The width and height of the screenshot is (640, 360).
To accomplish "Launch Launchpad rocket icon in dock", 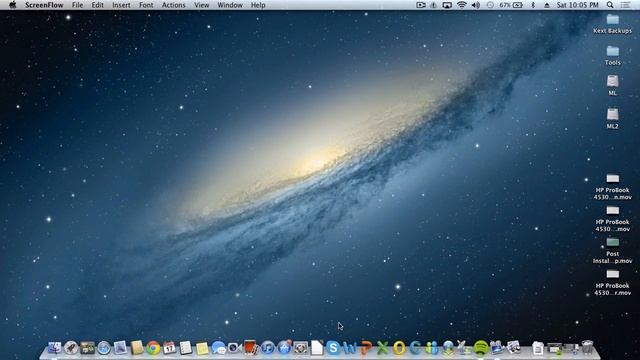I will click(x=71, y=348).
